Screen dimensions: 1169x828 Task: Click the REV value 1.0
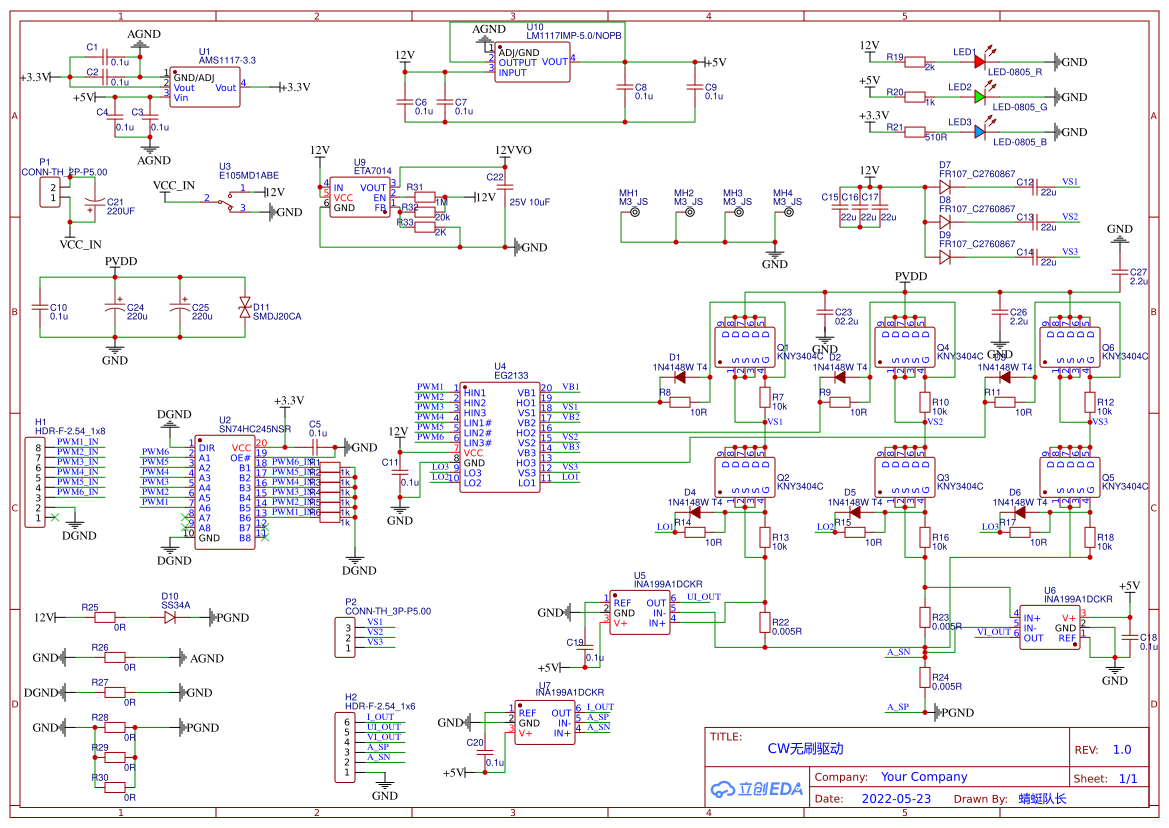pyautogui.click(x=1122, y=750)
